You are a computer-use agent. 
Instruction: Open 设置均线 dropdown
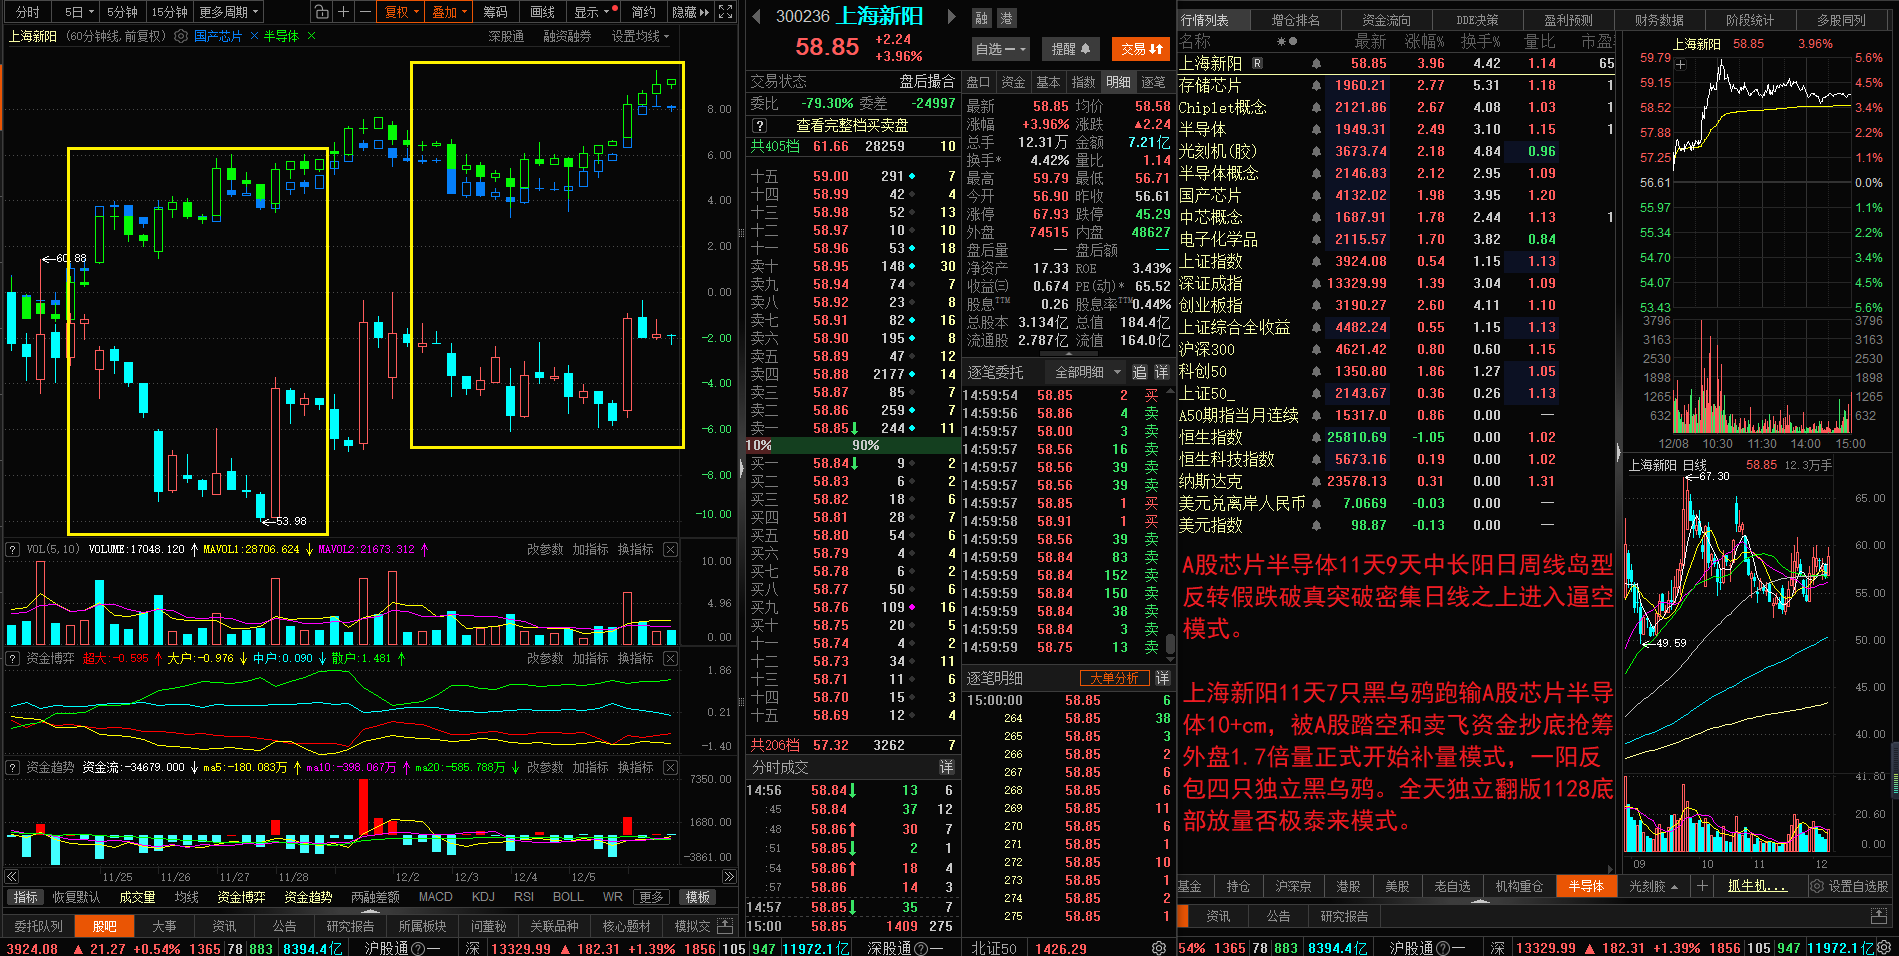point(641,36)
